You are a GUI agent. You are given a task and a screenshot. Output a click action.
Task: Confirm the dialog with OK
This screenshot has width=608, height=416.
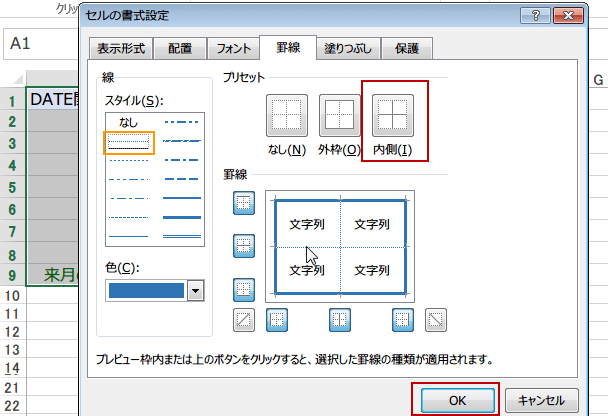(x=458, y=400)
